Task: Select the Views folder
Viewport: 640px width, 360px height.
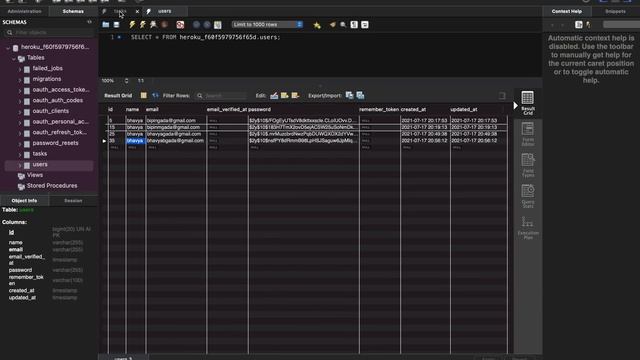Action: (x=35, y=175)
